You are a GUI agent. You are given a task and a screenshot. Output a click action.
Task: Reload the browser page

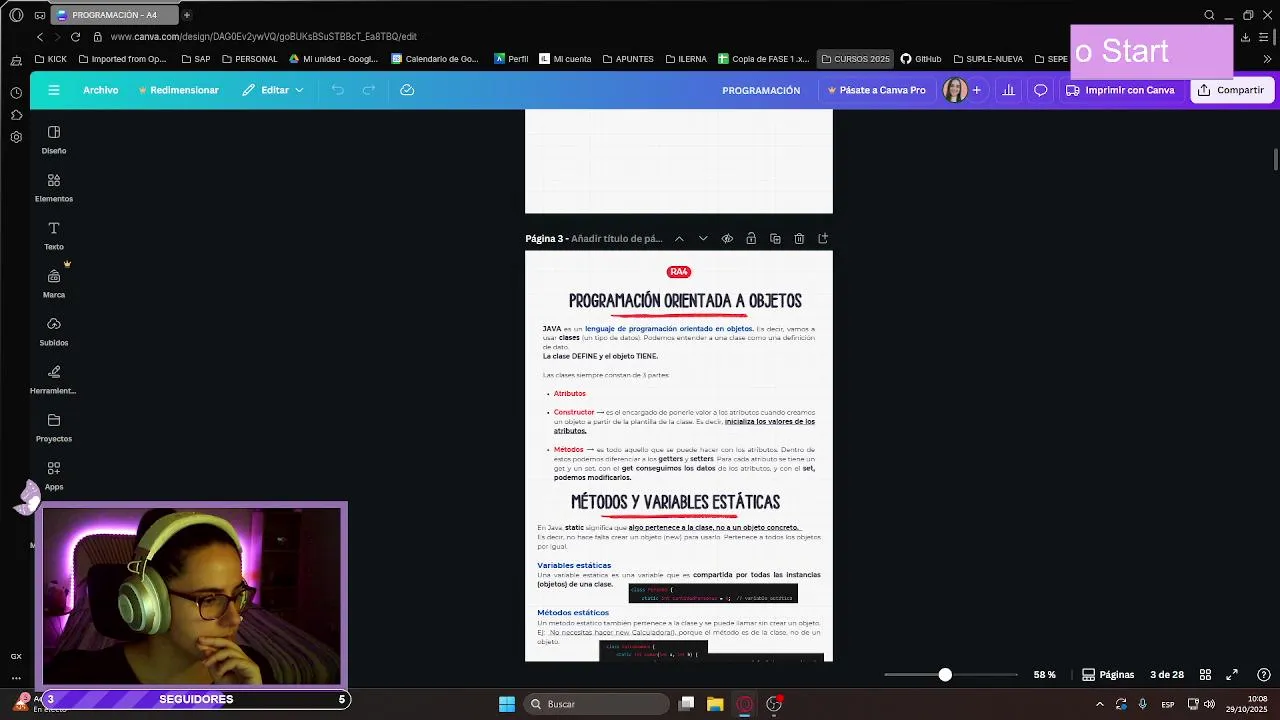(75, 37)
